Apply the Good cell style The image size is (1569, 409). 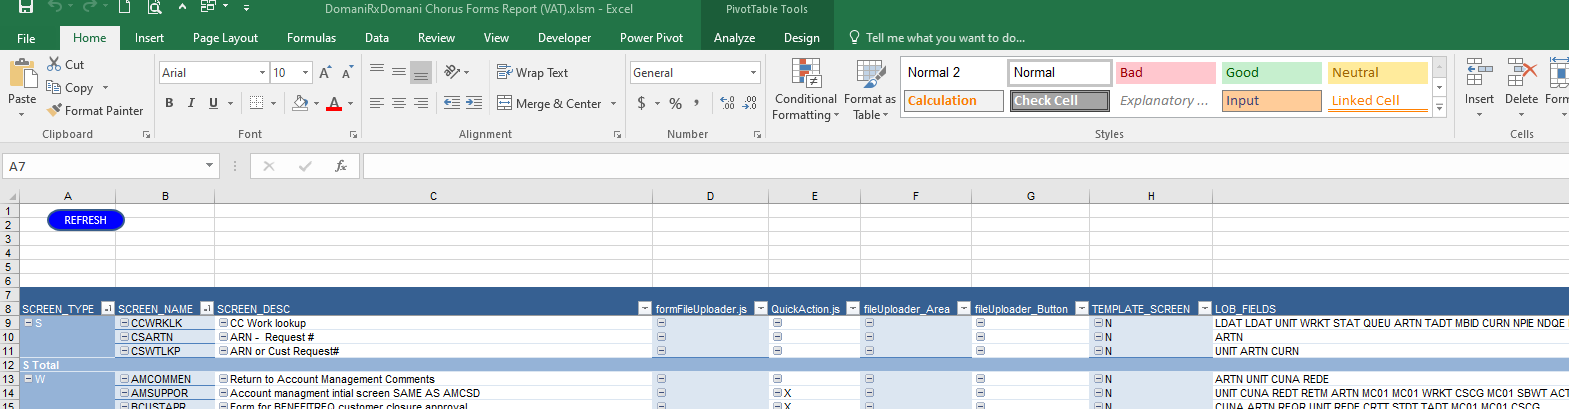pyautogui.click(x=1270, y=73)
